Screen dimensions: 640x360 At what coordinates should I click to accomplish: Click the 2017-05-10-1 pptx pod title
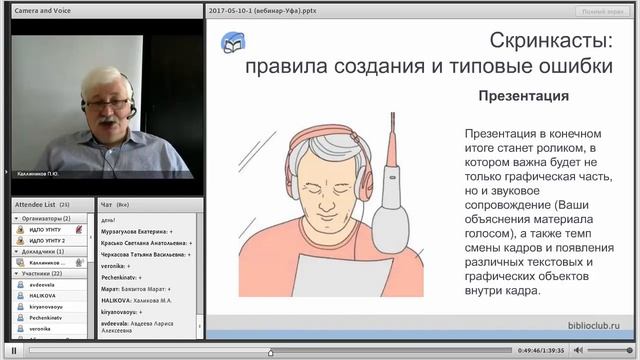(x=262, y=11)
